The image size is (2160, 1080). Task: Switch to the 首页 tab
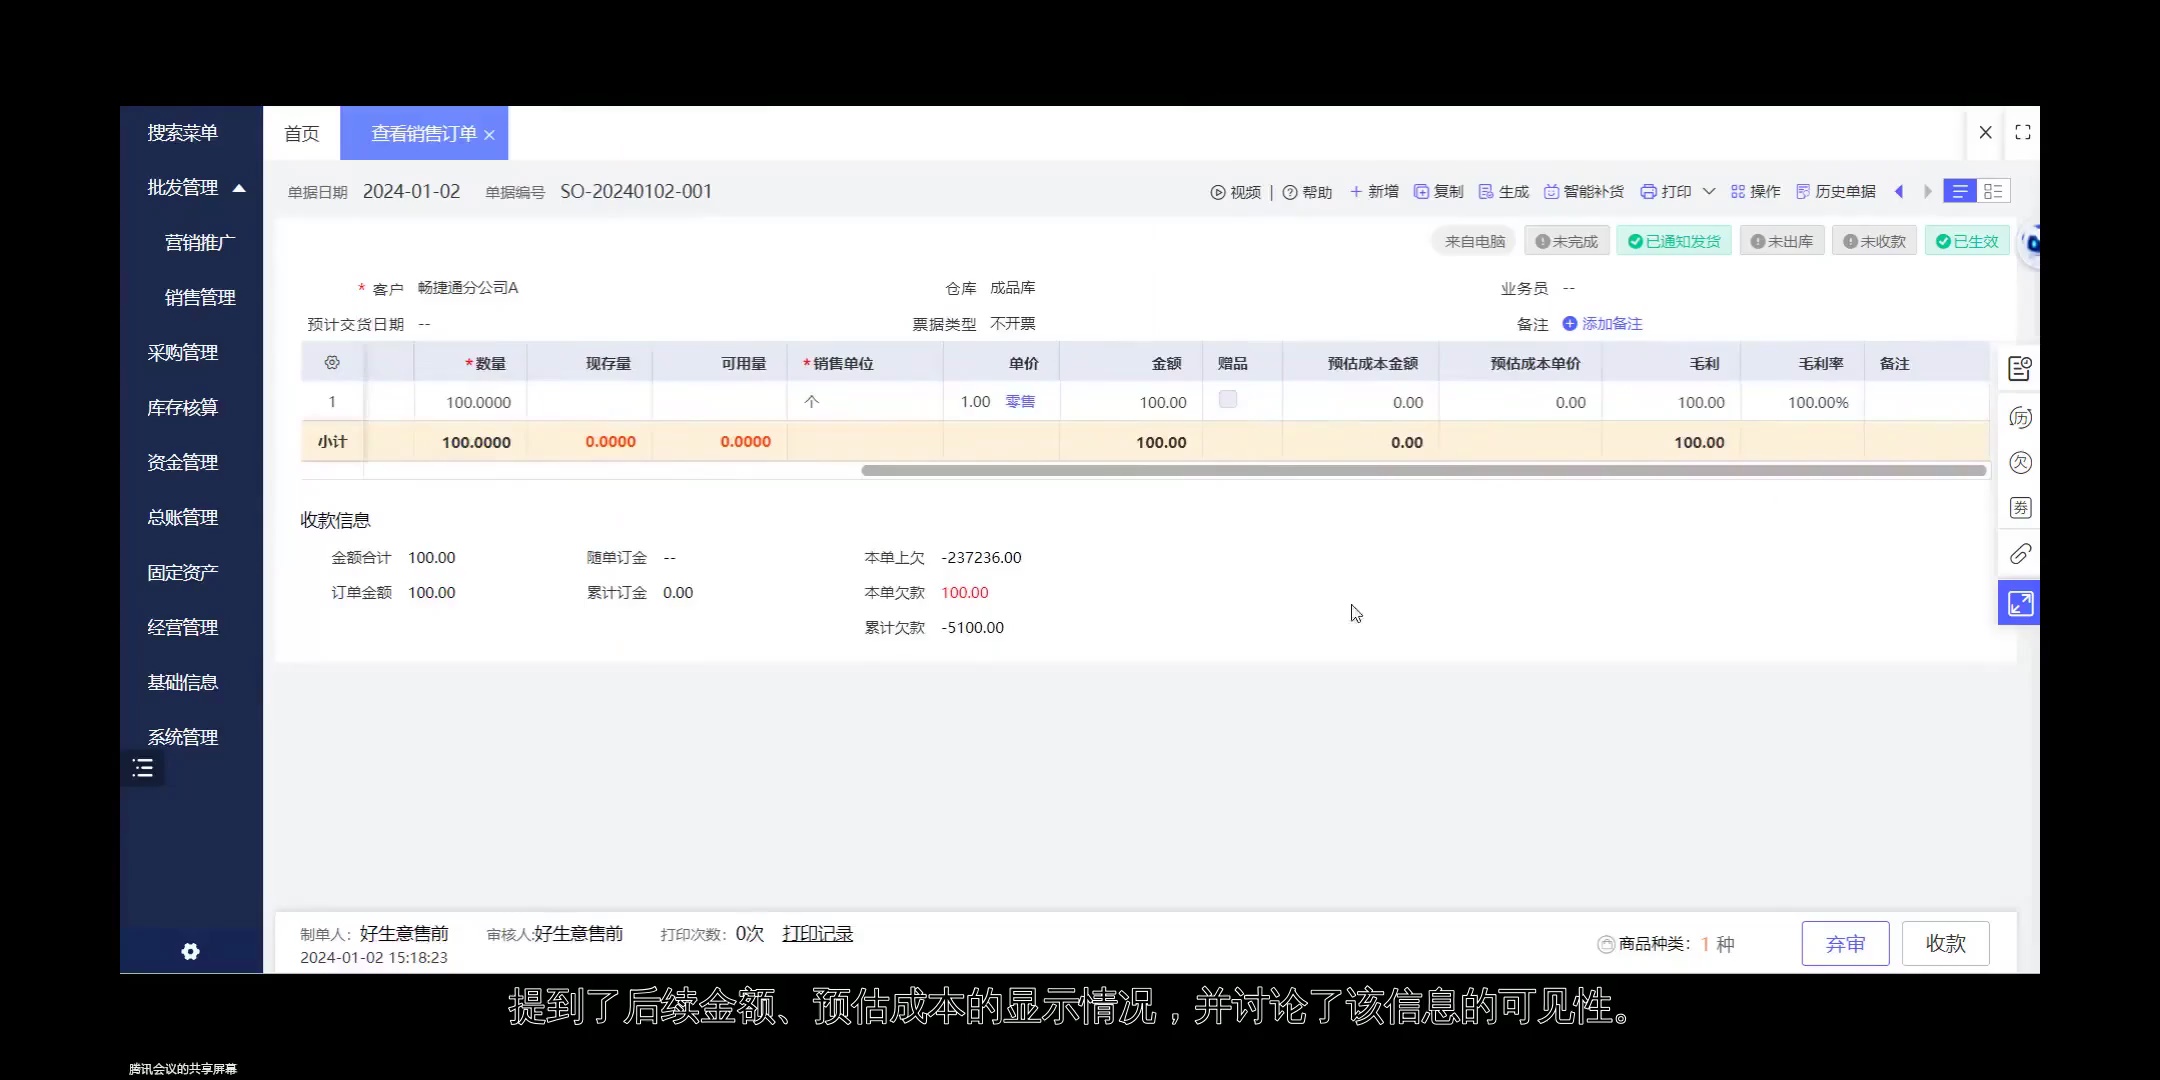point(299,133)
